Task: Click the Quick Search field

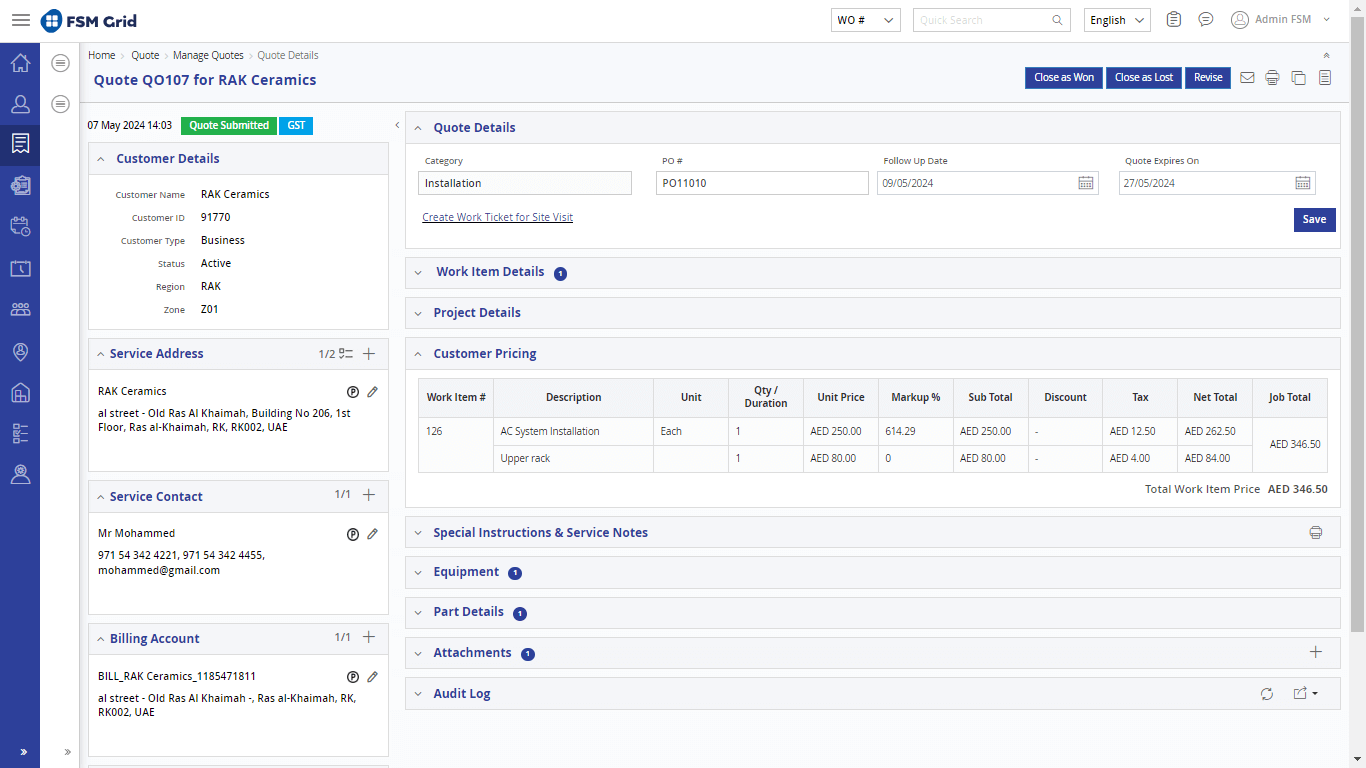Action: click(x=991, y=20)
